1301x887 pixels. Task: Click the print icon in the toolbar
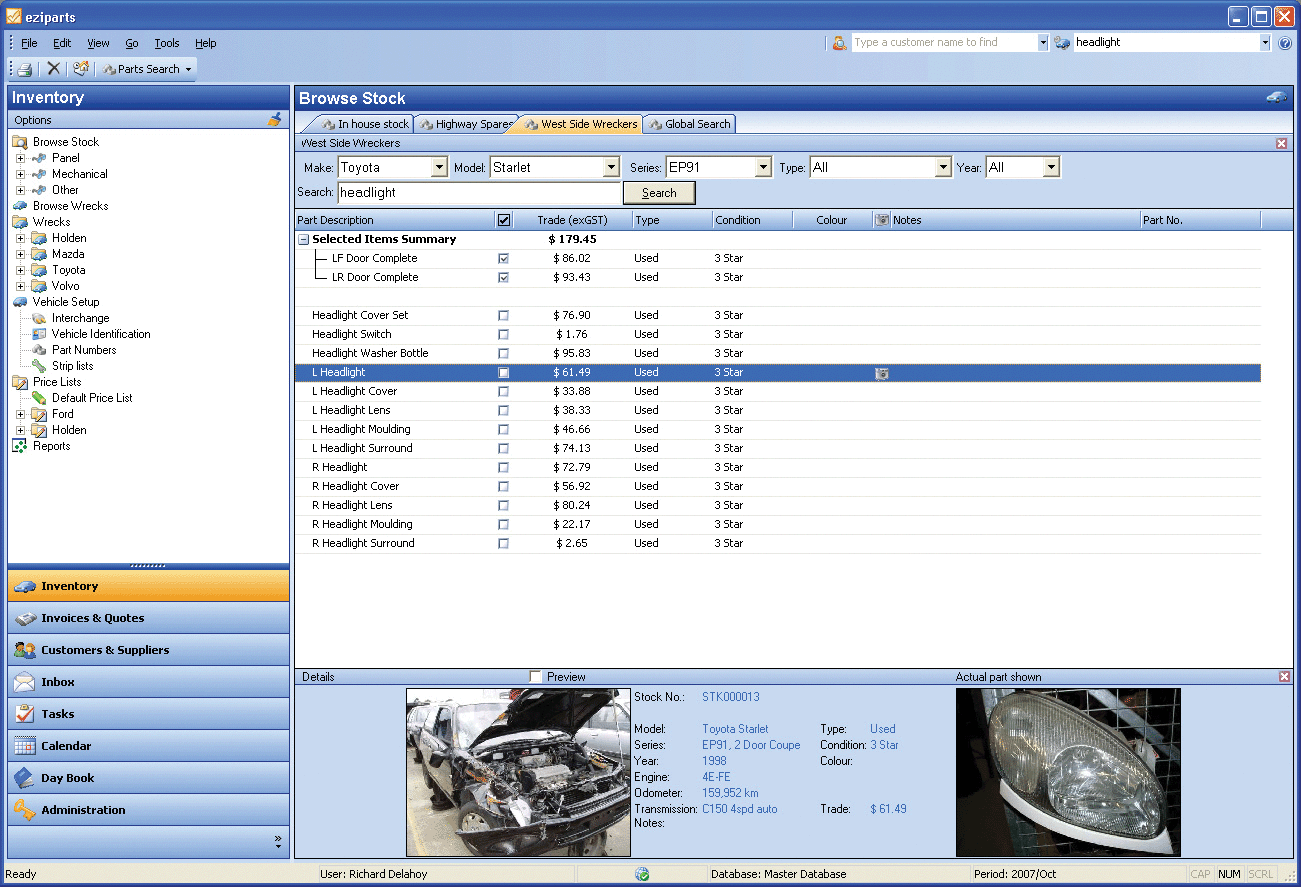(x=25, y=69)
